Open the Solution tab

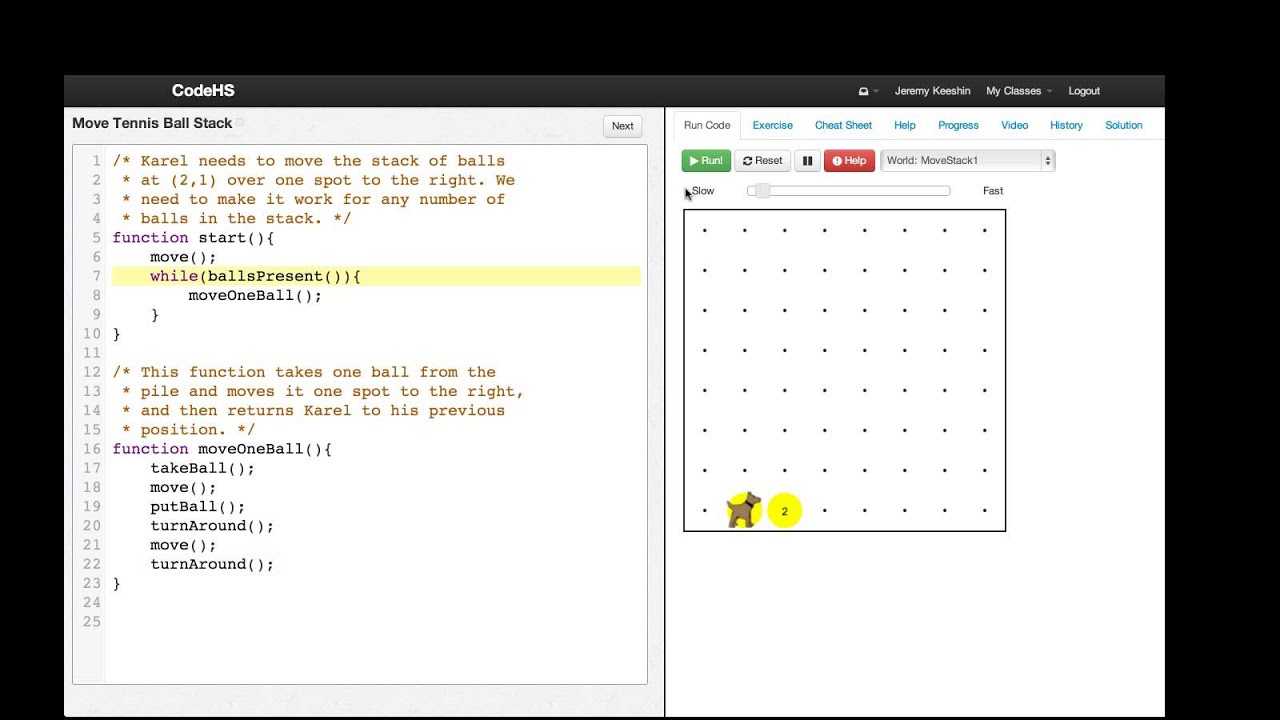click(1123, 125)
